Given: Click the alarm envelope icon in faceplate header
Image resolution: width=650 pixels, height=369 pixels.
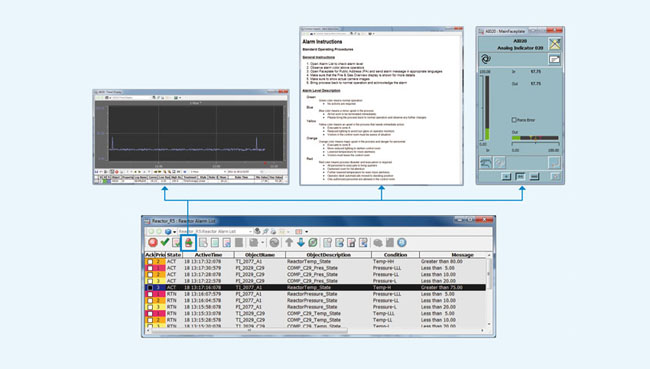Looking at the screenshot, I should click(554, 44).
